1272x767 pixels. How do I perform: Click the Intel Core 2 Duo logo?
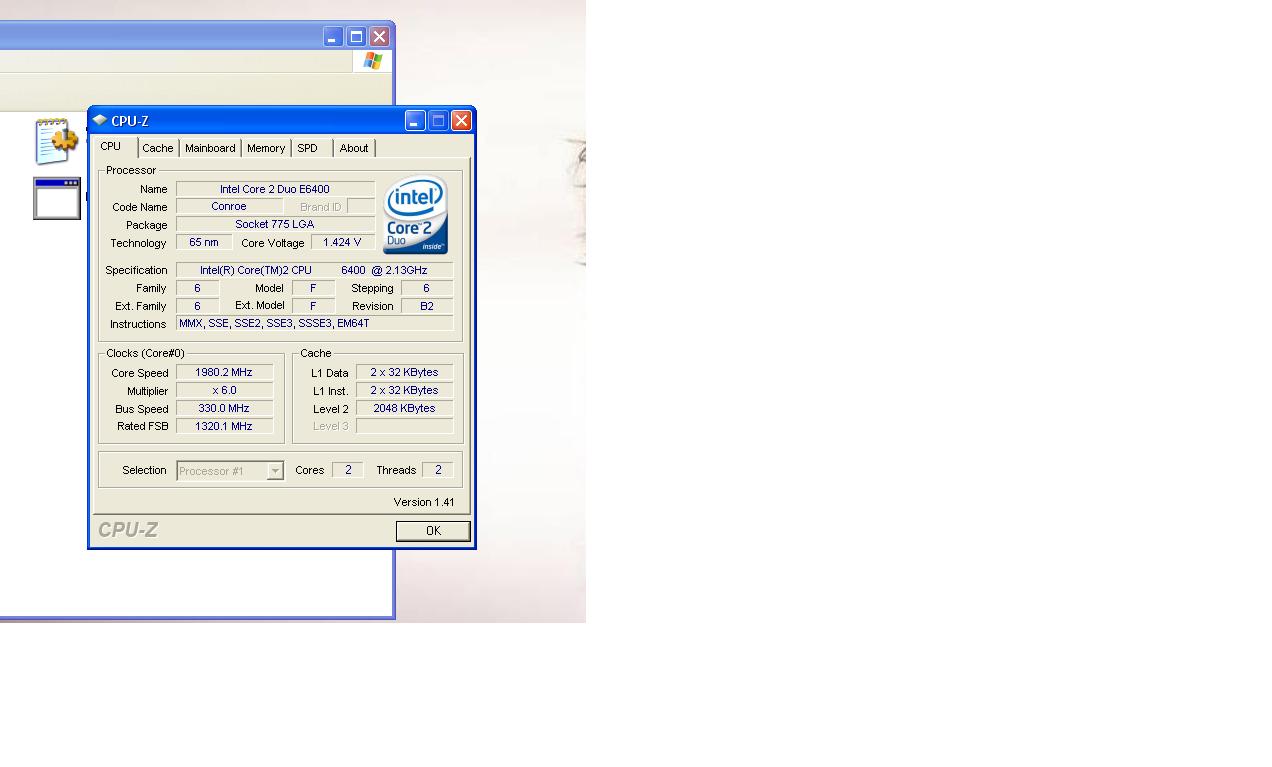click(x=415, y=215)
